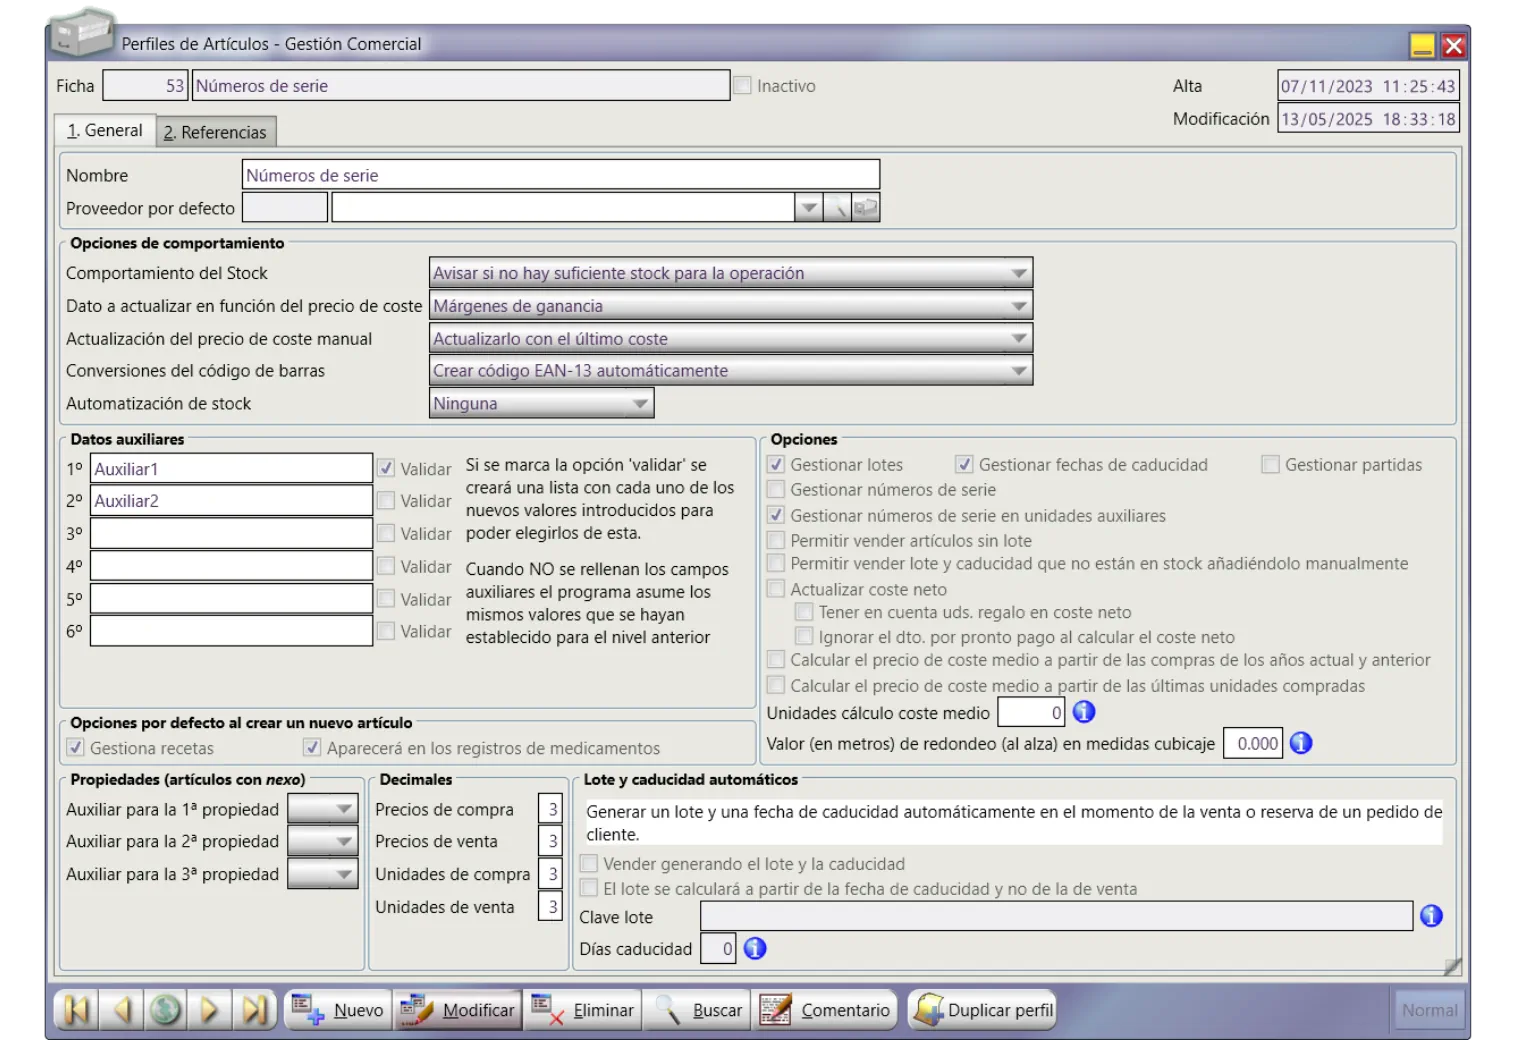Click the application icon in title bar

[81, 33]
